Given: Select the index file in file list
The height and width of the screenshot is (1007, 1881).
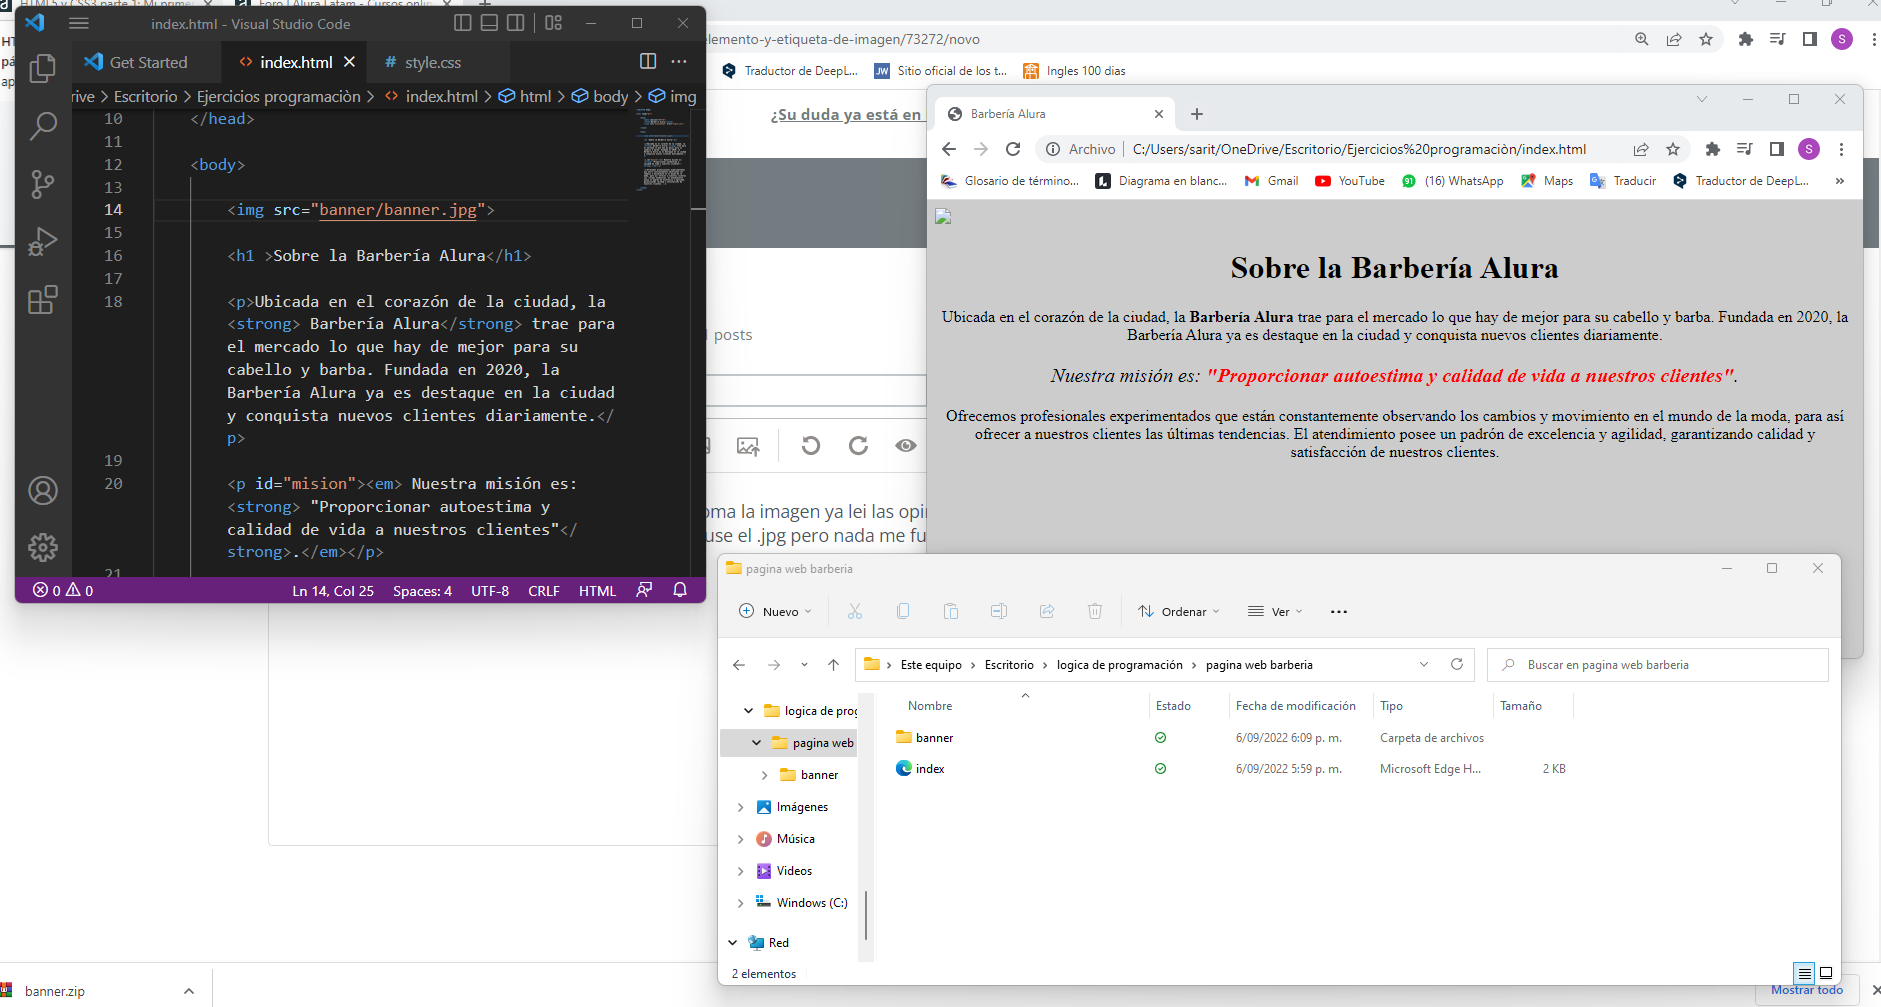Looking at the screenshot, I should point(929,769).
